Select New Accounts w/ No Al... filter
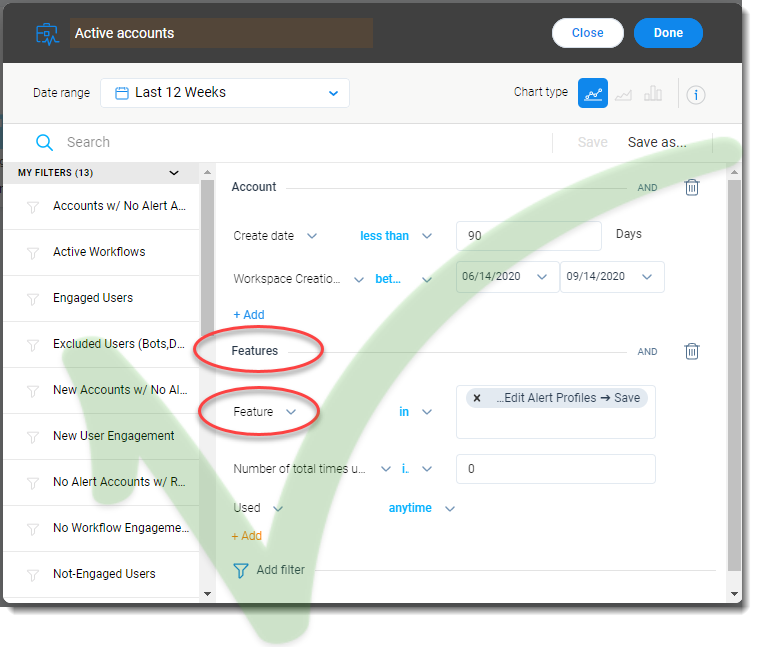This screenshot has height=647, width=757. [x=101, y=390]
